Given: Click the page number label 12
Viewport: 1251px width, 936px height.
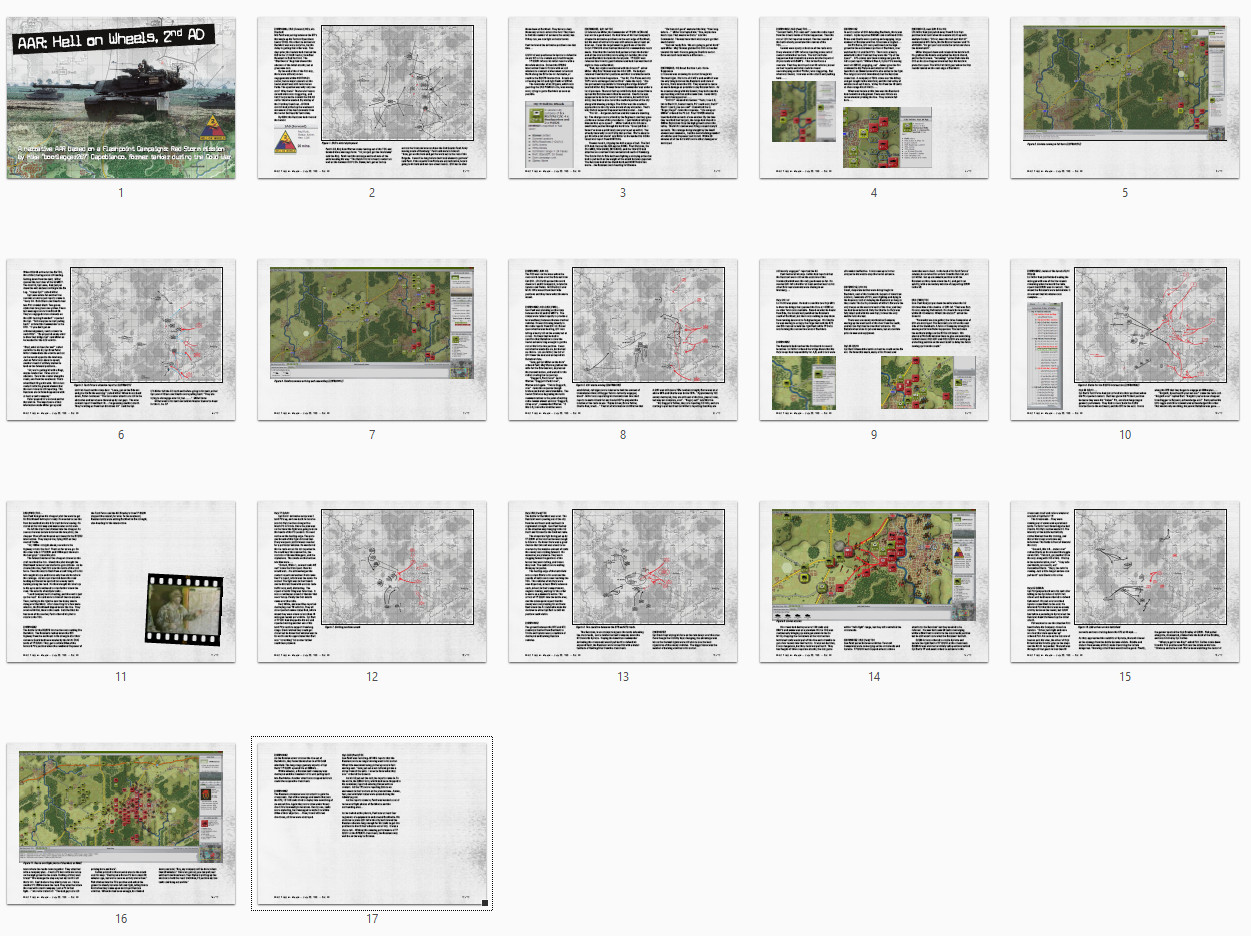Looking at the screenshot, I should [372, 675].
